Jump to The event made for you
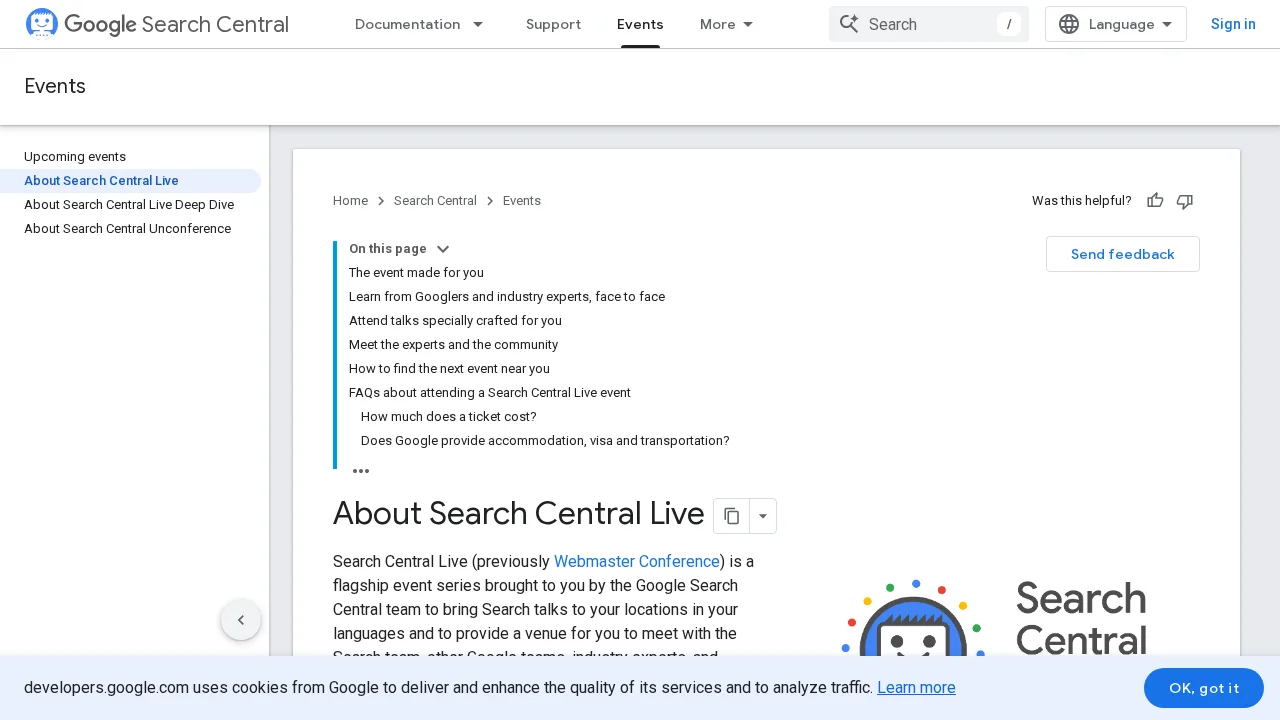Screen dimensions: 1280x720 (x=416, y=273)
